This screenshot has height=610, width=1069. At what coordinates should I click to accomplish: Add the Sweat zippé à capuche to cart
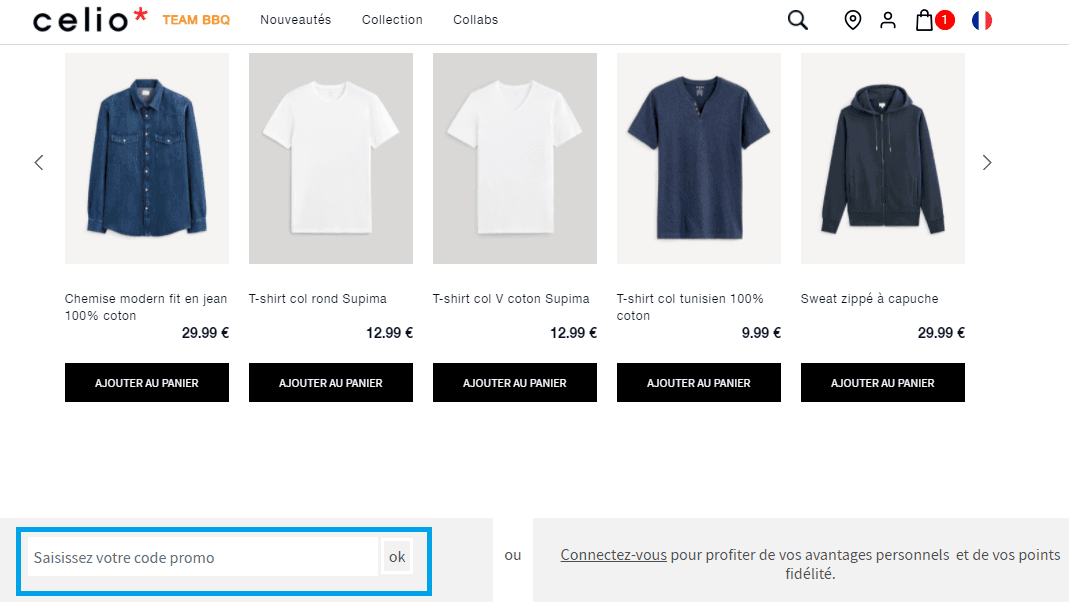(x=882, y=382)
